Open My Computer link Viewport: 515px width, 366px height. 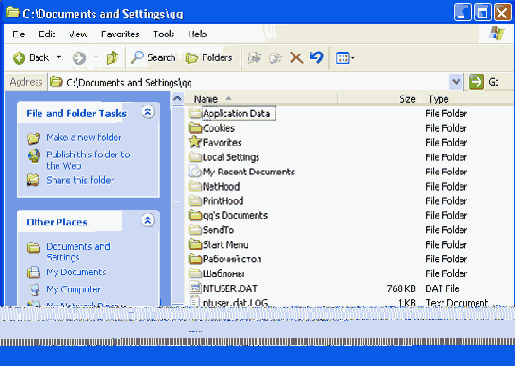tap(73, 289)
